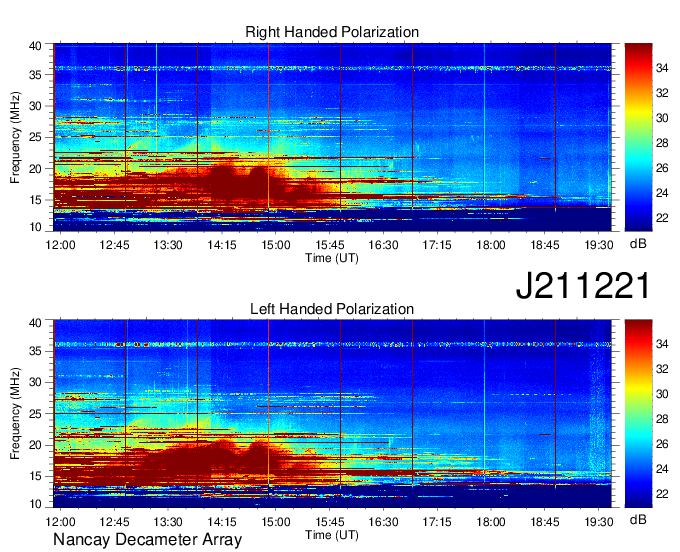Click the 34 dB label on the top colorbar
Screen dimensions: 680x552
(662, 68)
